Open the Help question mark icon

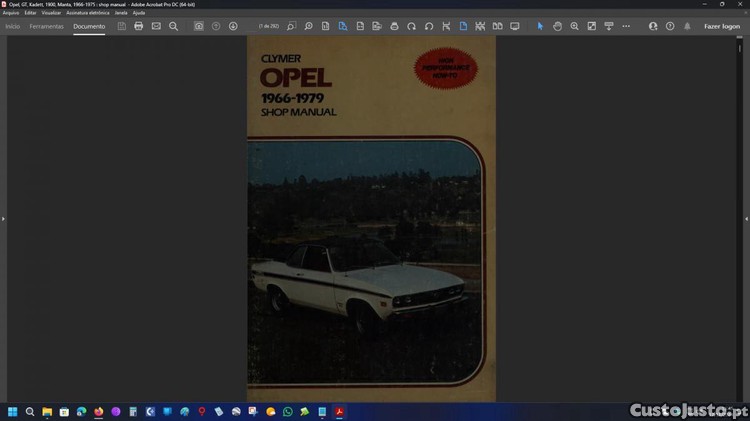coord(670,26)
